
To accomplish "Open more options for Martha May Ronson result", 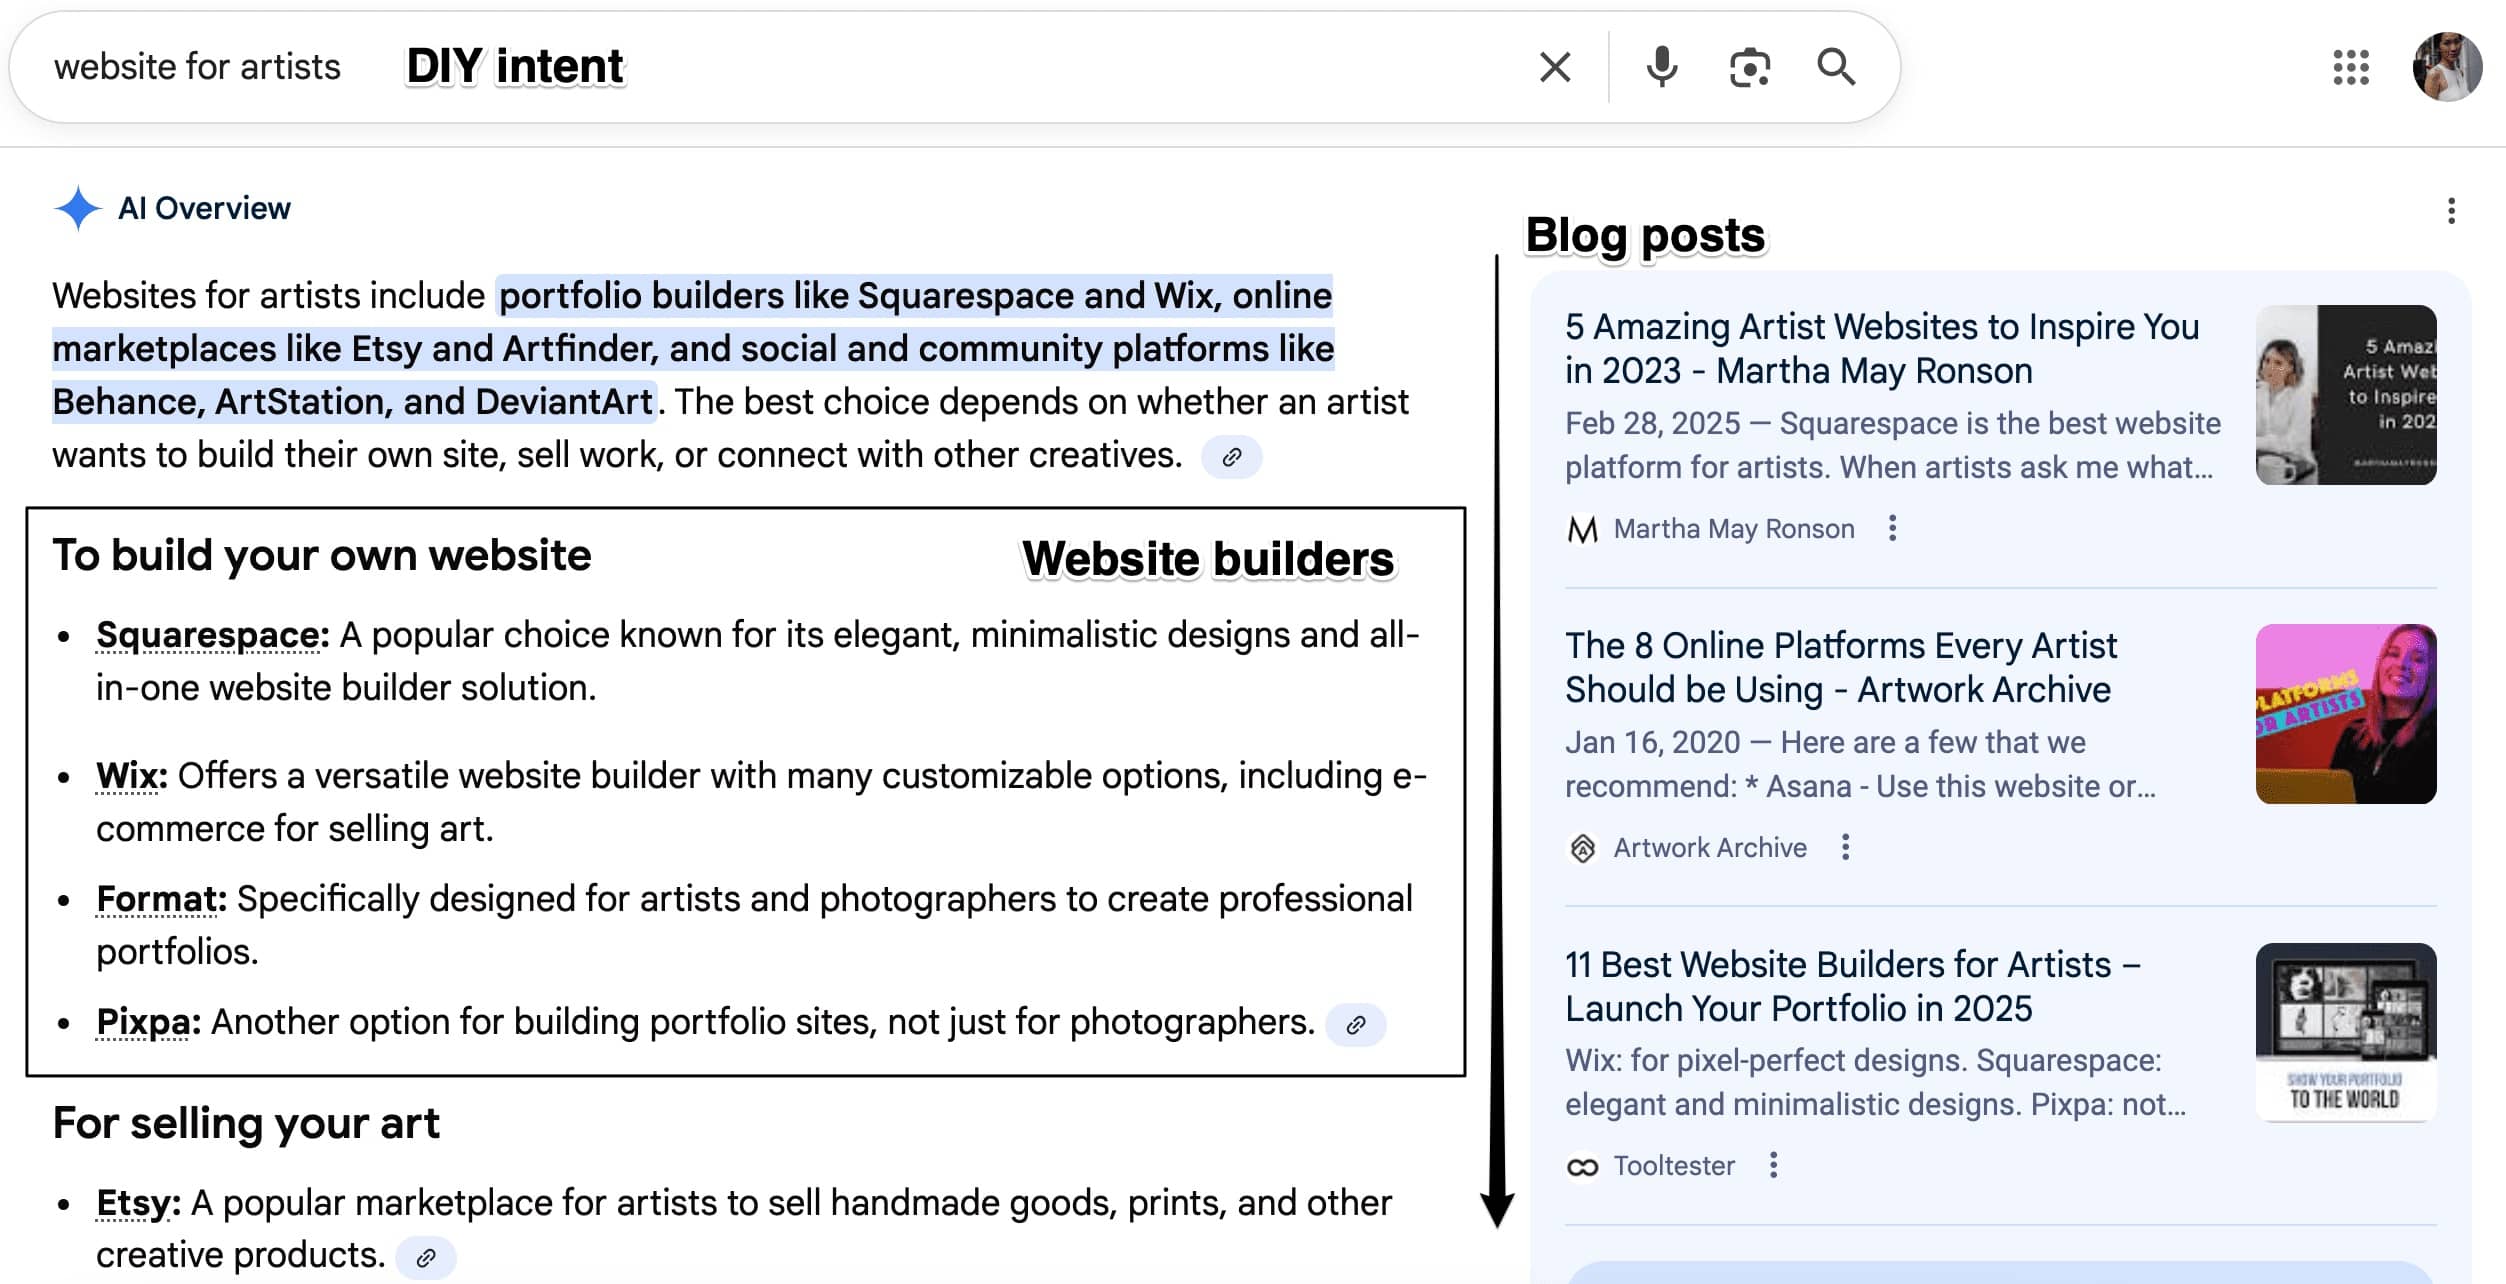I will [1892, 528].
